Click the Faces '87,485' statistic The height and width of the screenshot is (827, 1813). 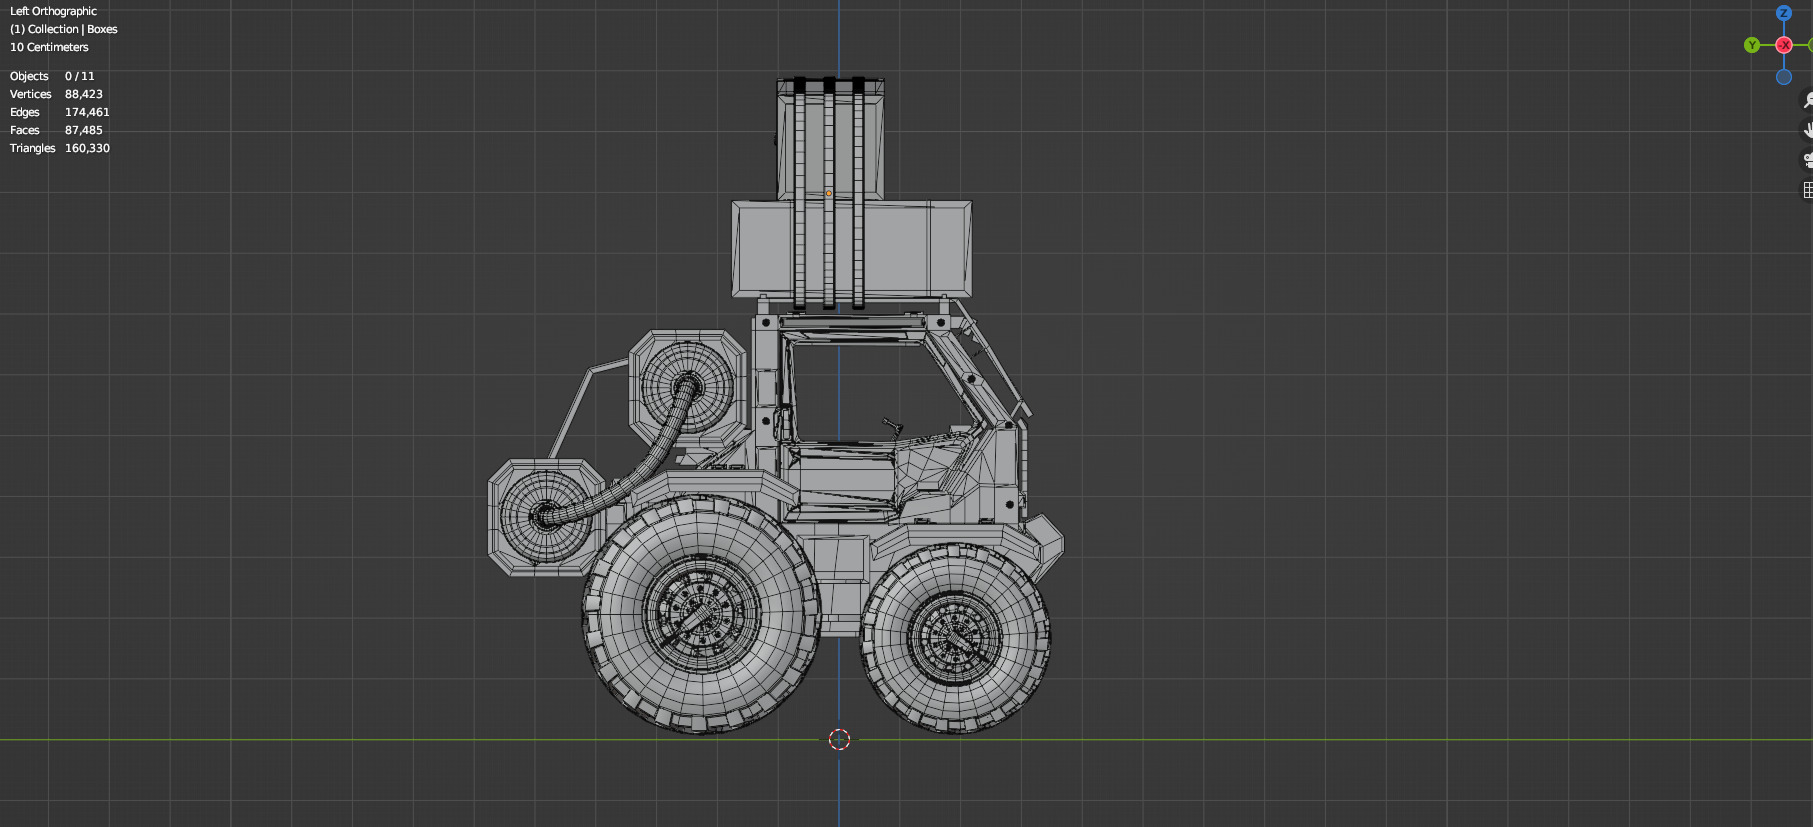click(x=84, y=130)
